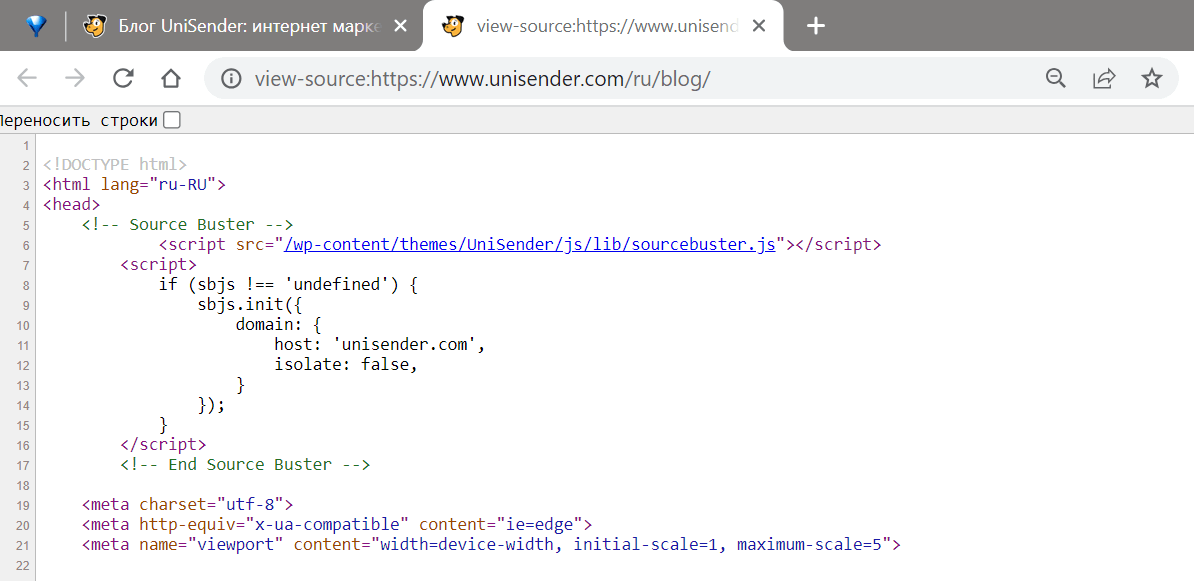Click the back navigation arrow
This screenshot has height=581, width=1194.
click(27, 78)
